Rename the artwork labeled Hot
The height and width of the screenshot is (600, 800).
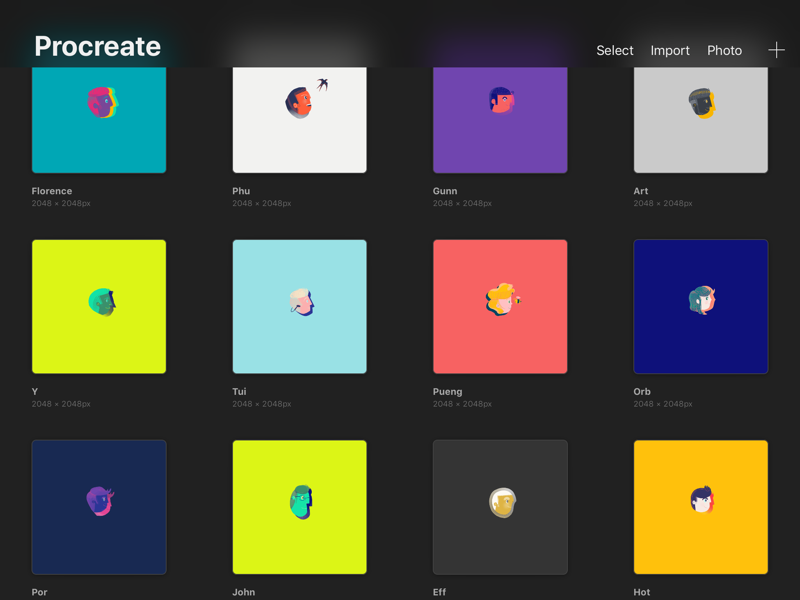tap(641, 591)
